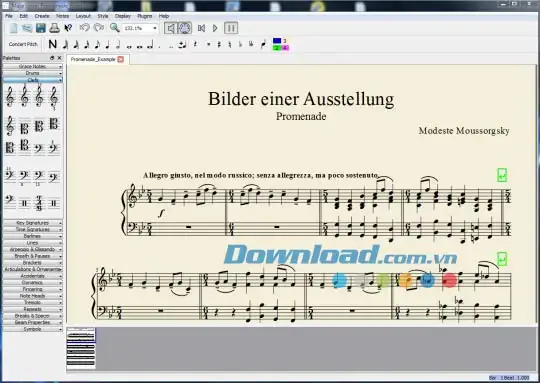Viewport: 540px width, 383px height.
Task: Expand the Barlines palette
Action: (33, 236)
